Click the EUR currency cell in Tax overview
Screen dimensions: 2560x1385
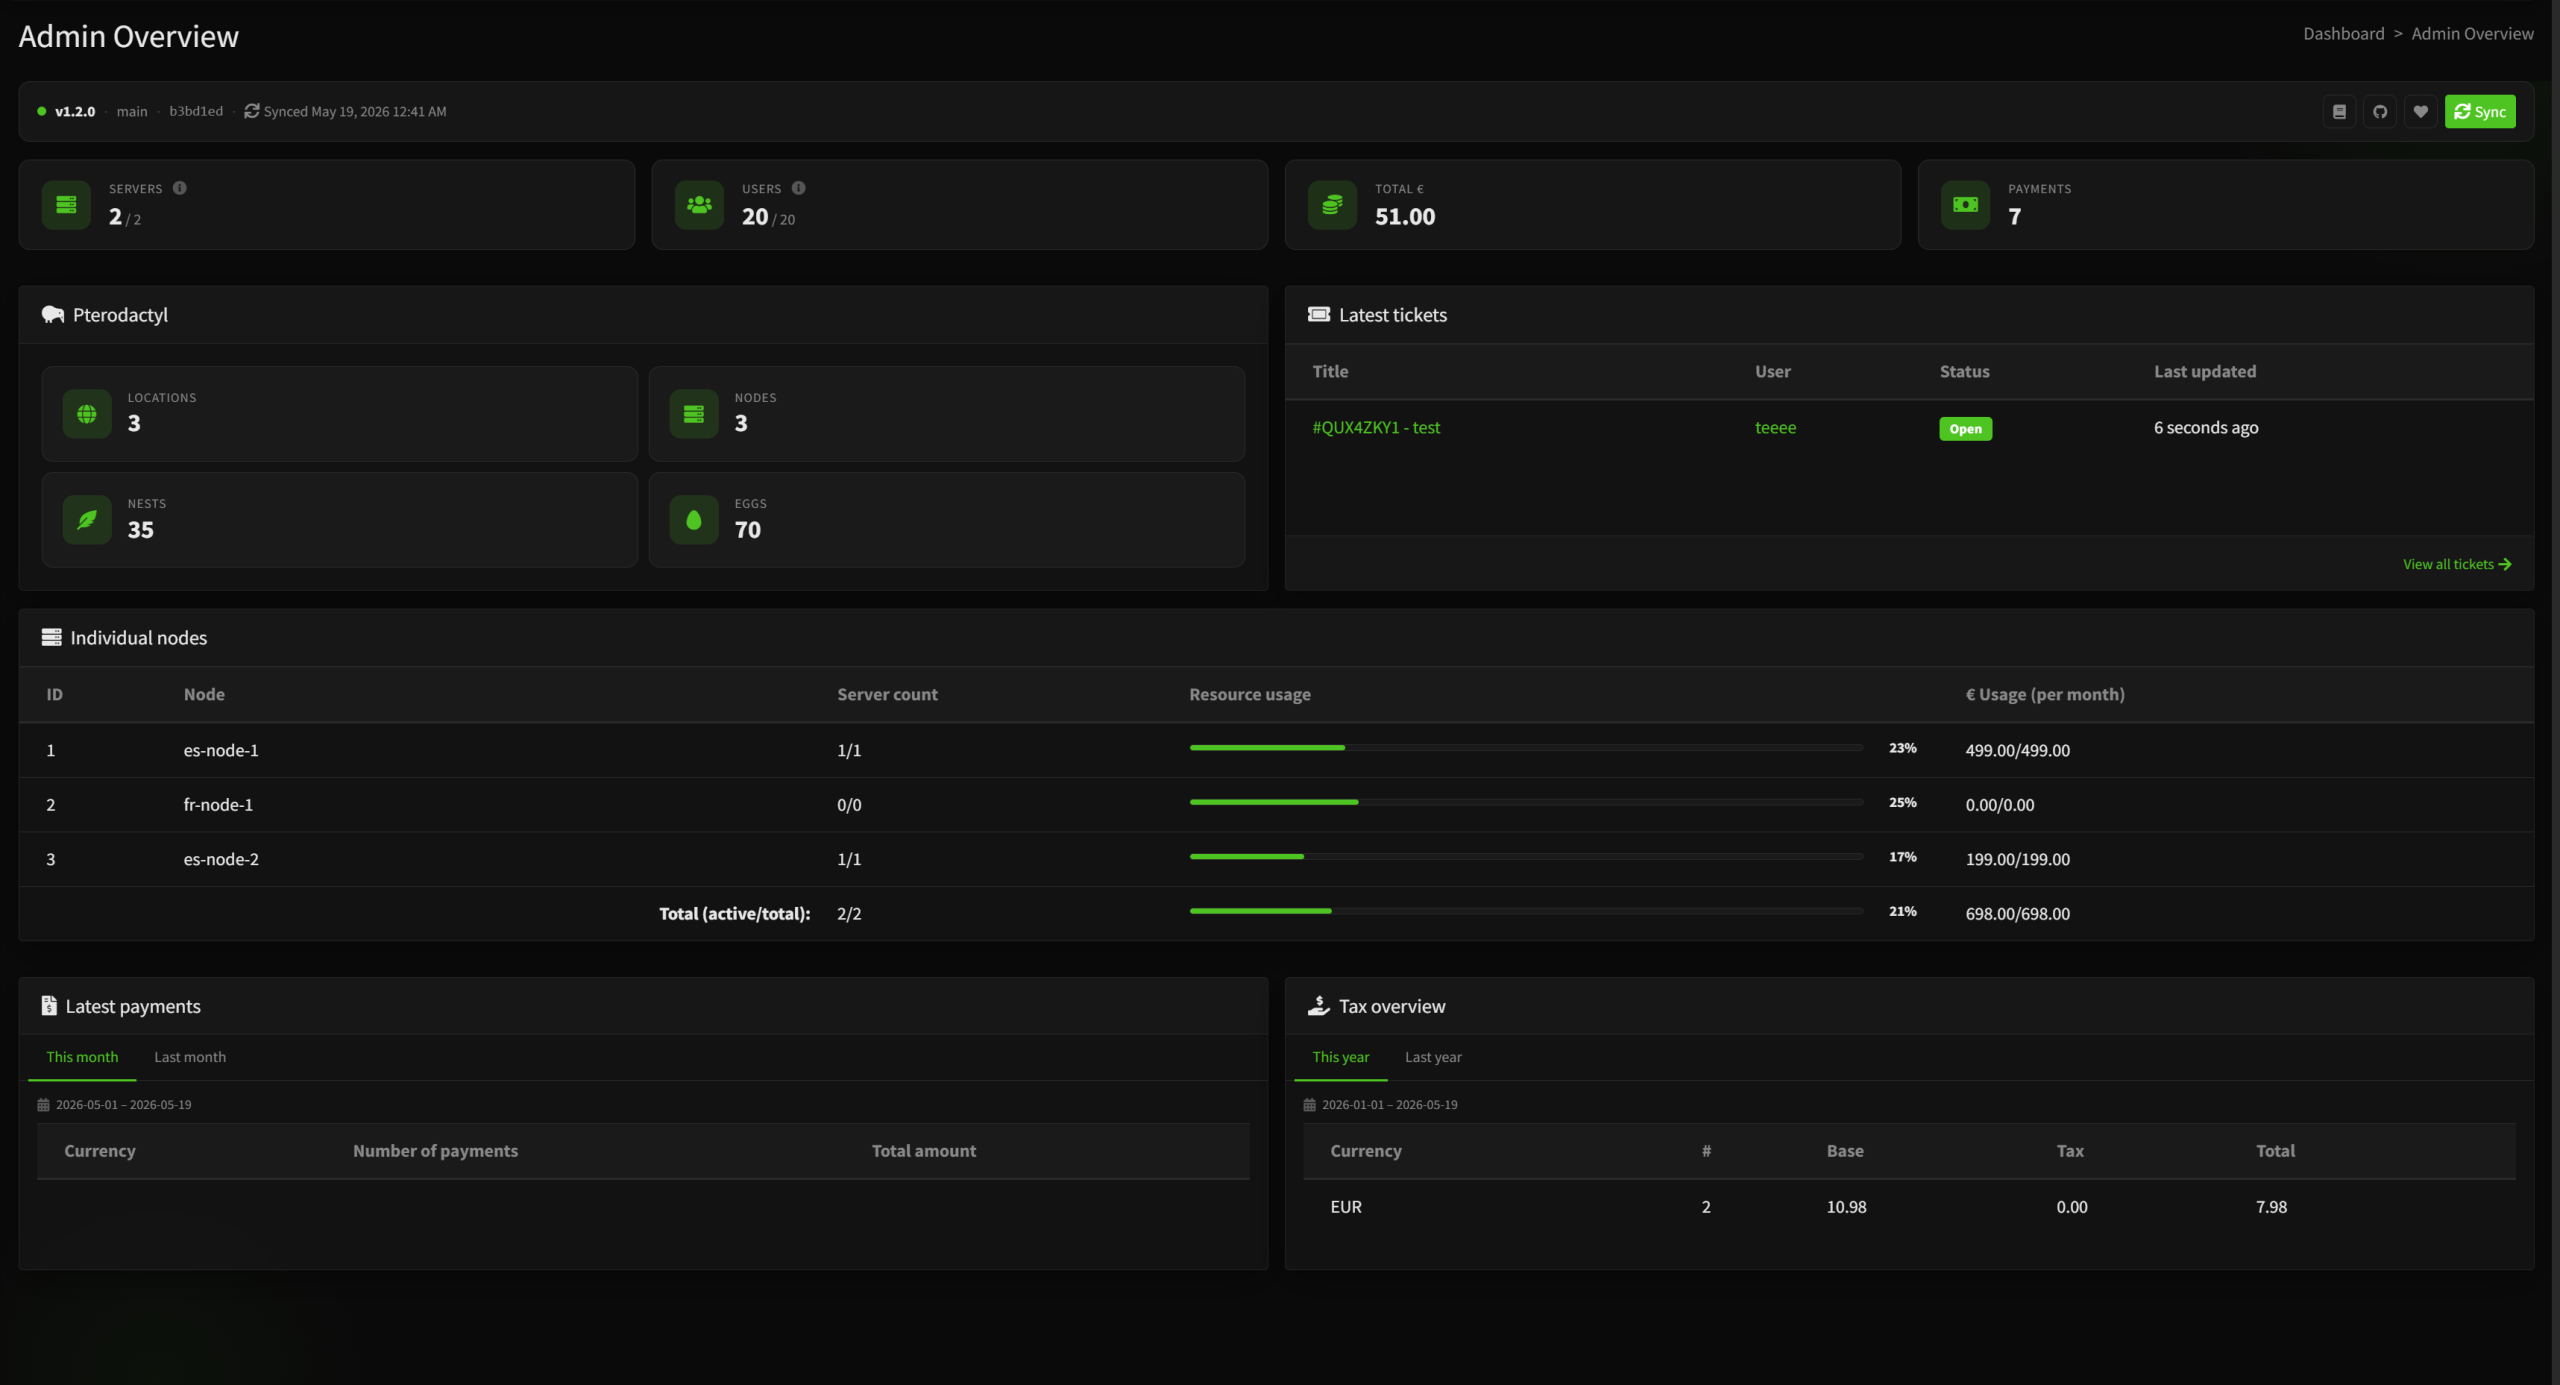point(1346,1207)
